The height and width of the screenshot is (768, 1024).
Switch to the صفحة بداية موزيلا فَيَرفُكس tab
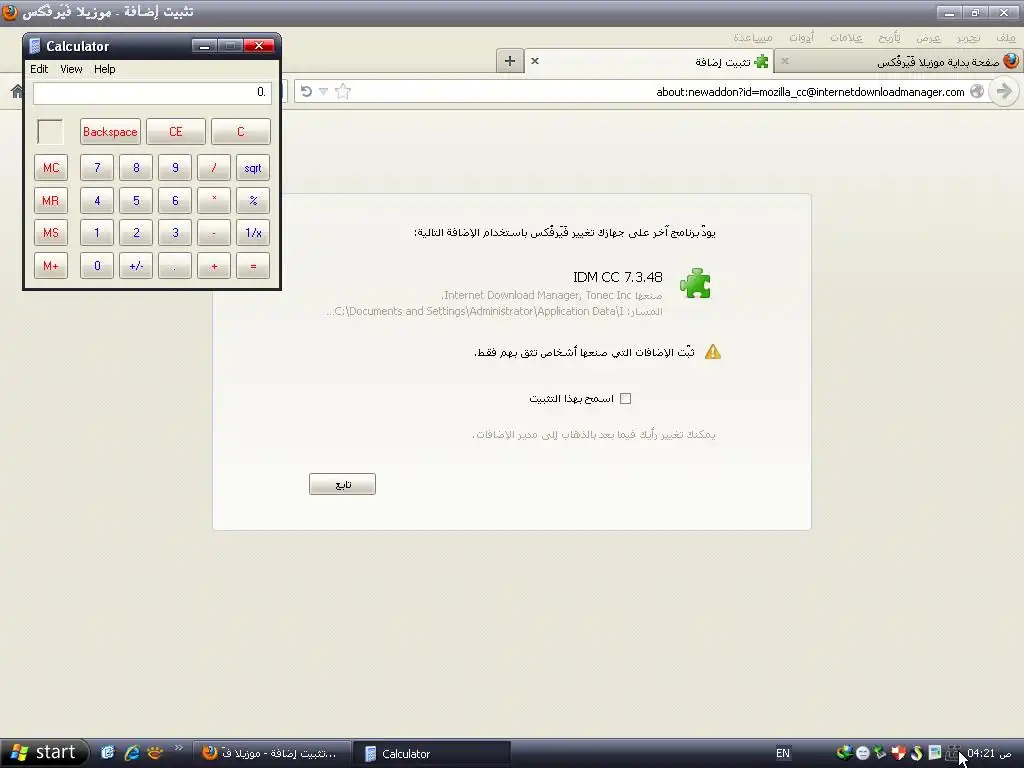tap(900, 61)
